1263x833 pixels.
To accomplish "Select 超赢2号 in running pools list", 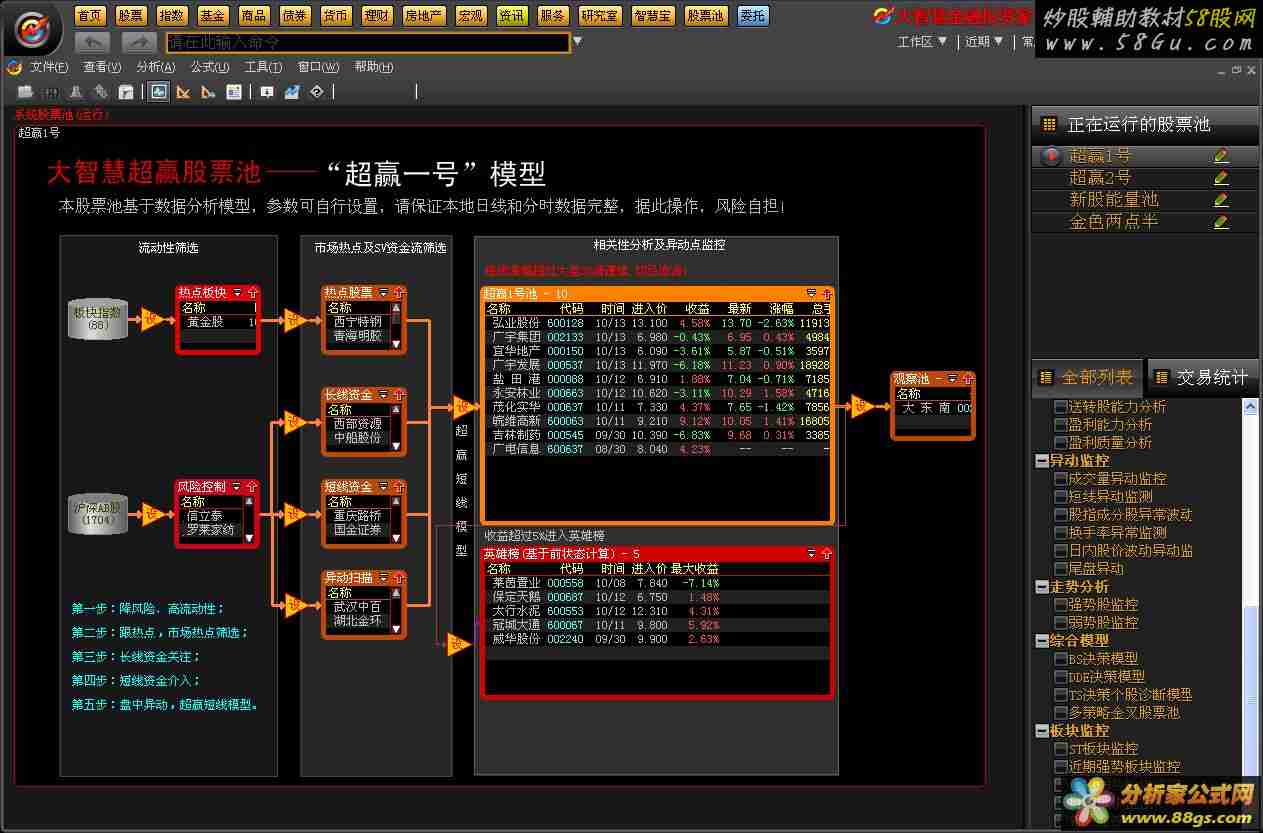I will [1145, 178].
